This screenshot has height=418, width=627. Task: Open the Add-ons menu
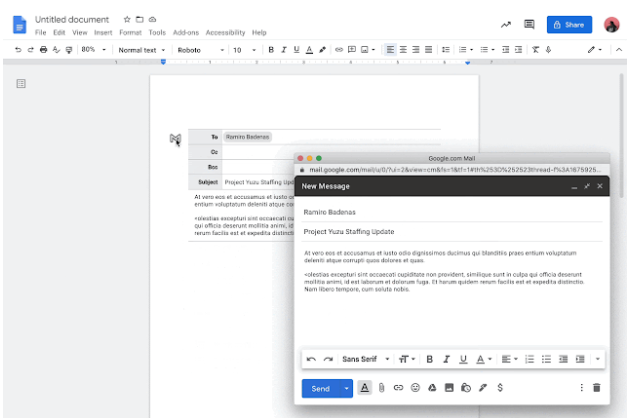[185, 32]
